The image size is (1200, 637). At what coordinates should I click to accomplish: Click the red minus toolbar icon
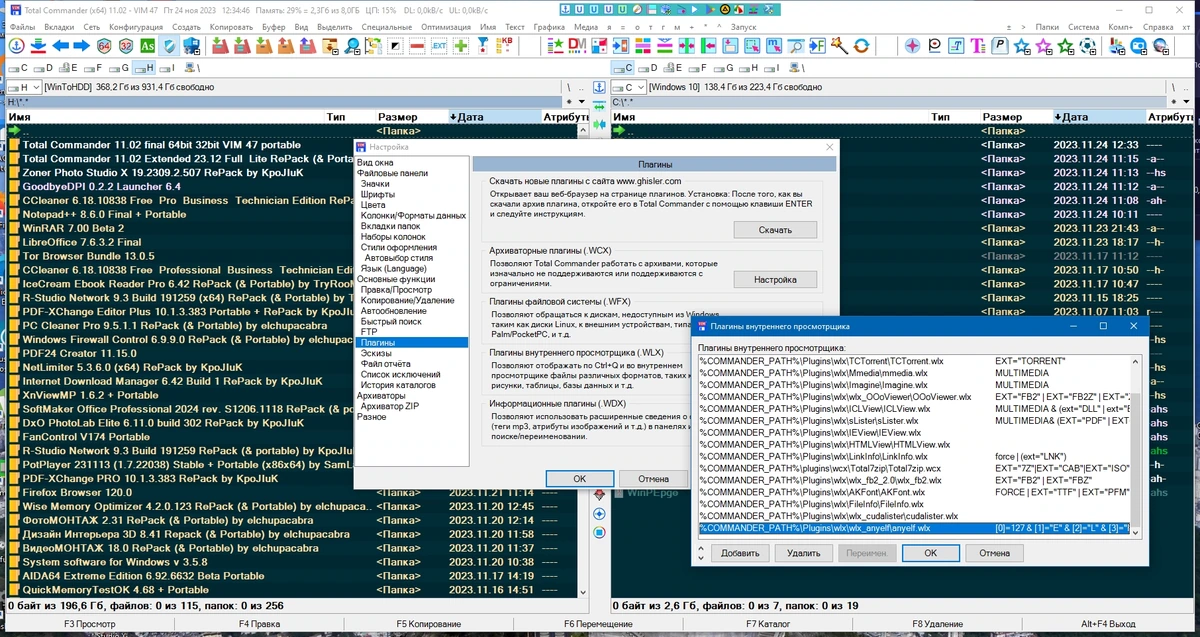point(417,46)
